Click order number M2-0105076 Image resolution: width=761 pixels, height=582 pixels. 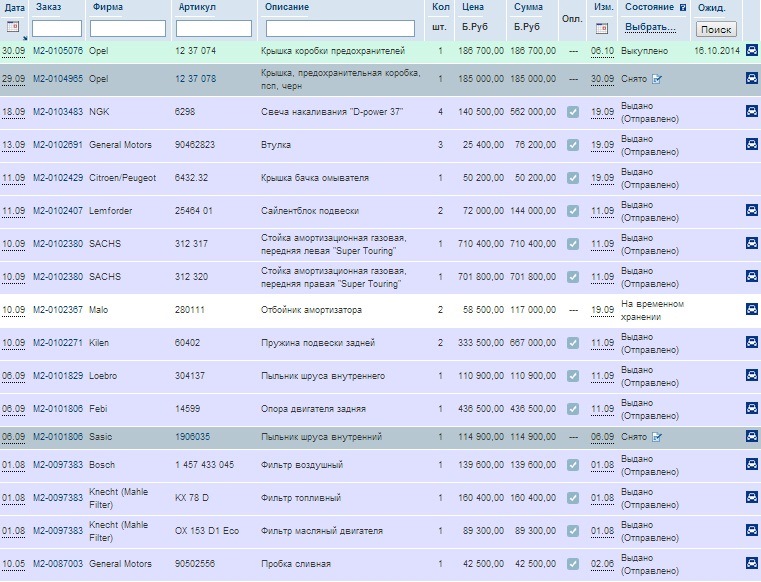point(58,51)
